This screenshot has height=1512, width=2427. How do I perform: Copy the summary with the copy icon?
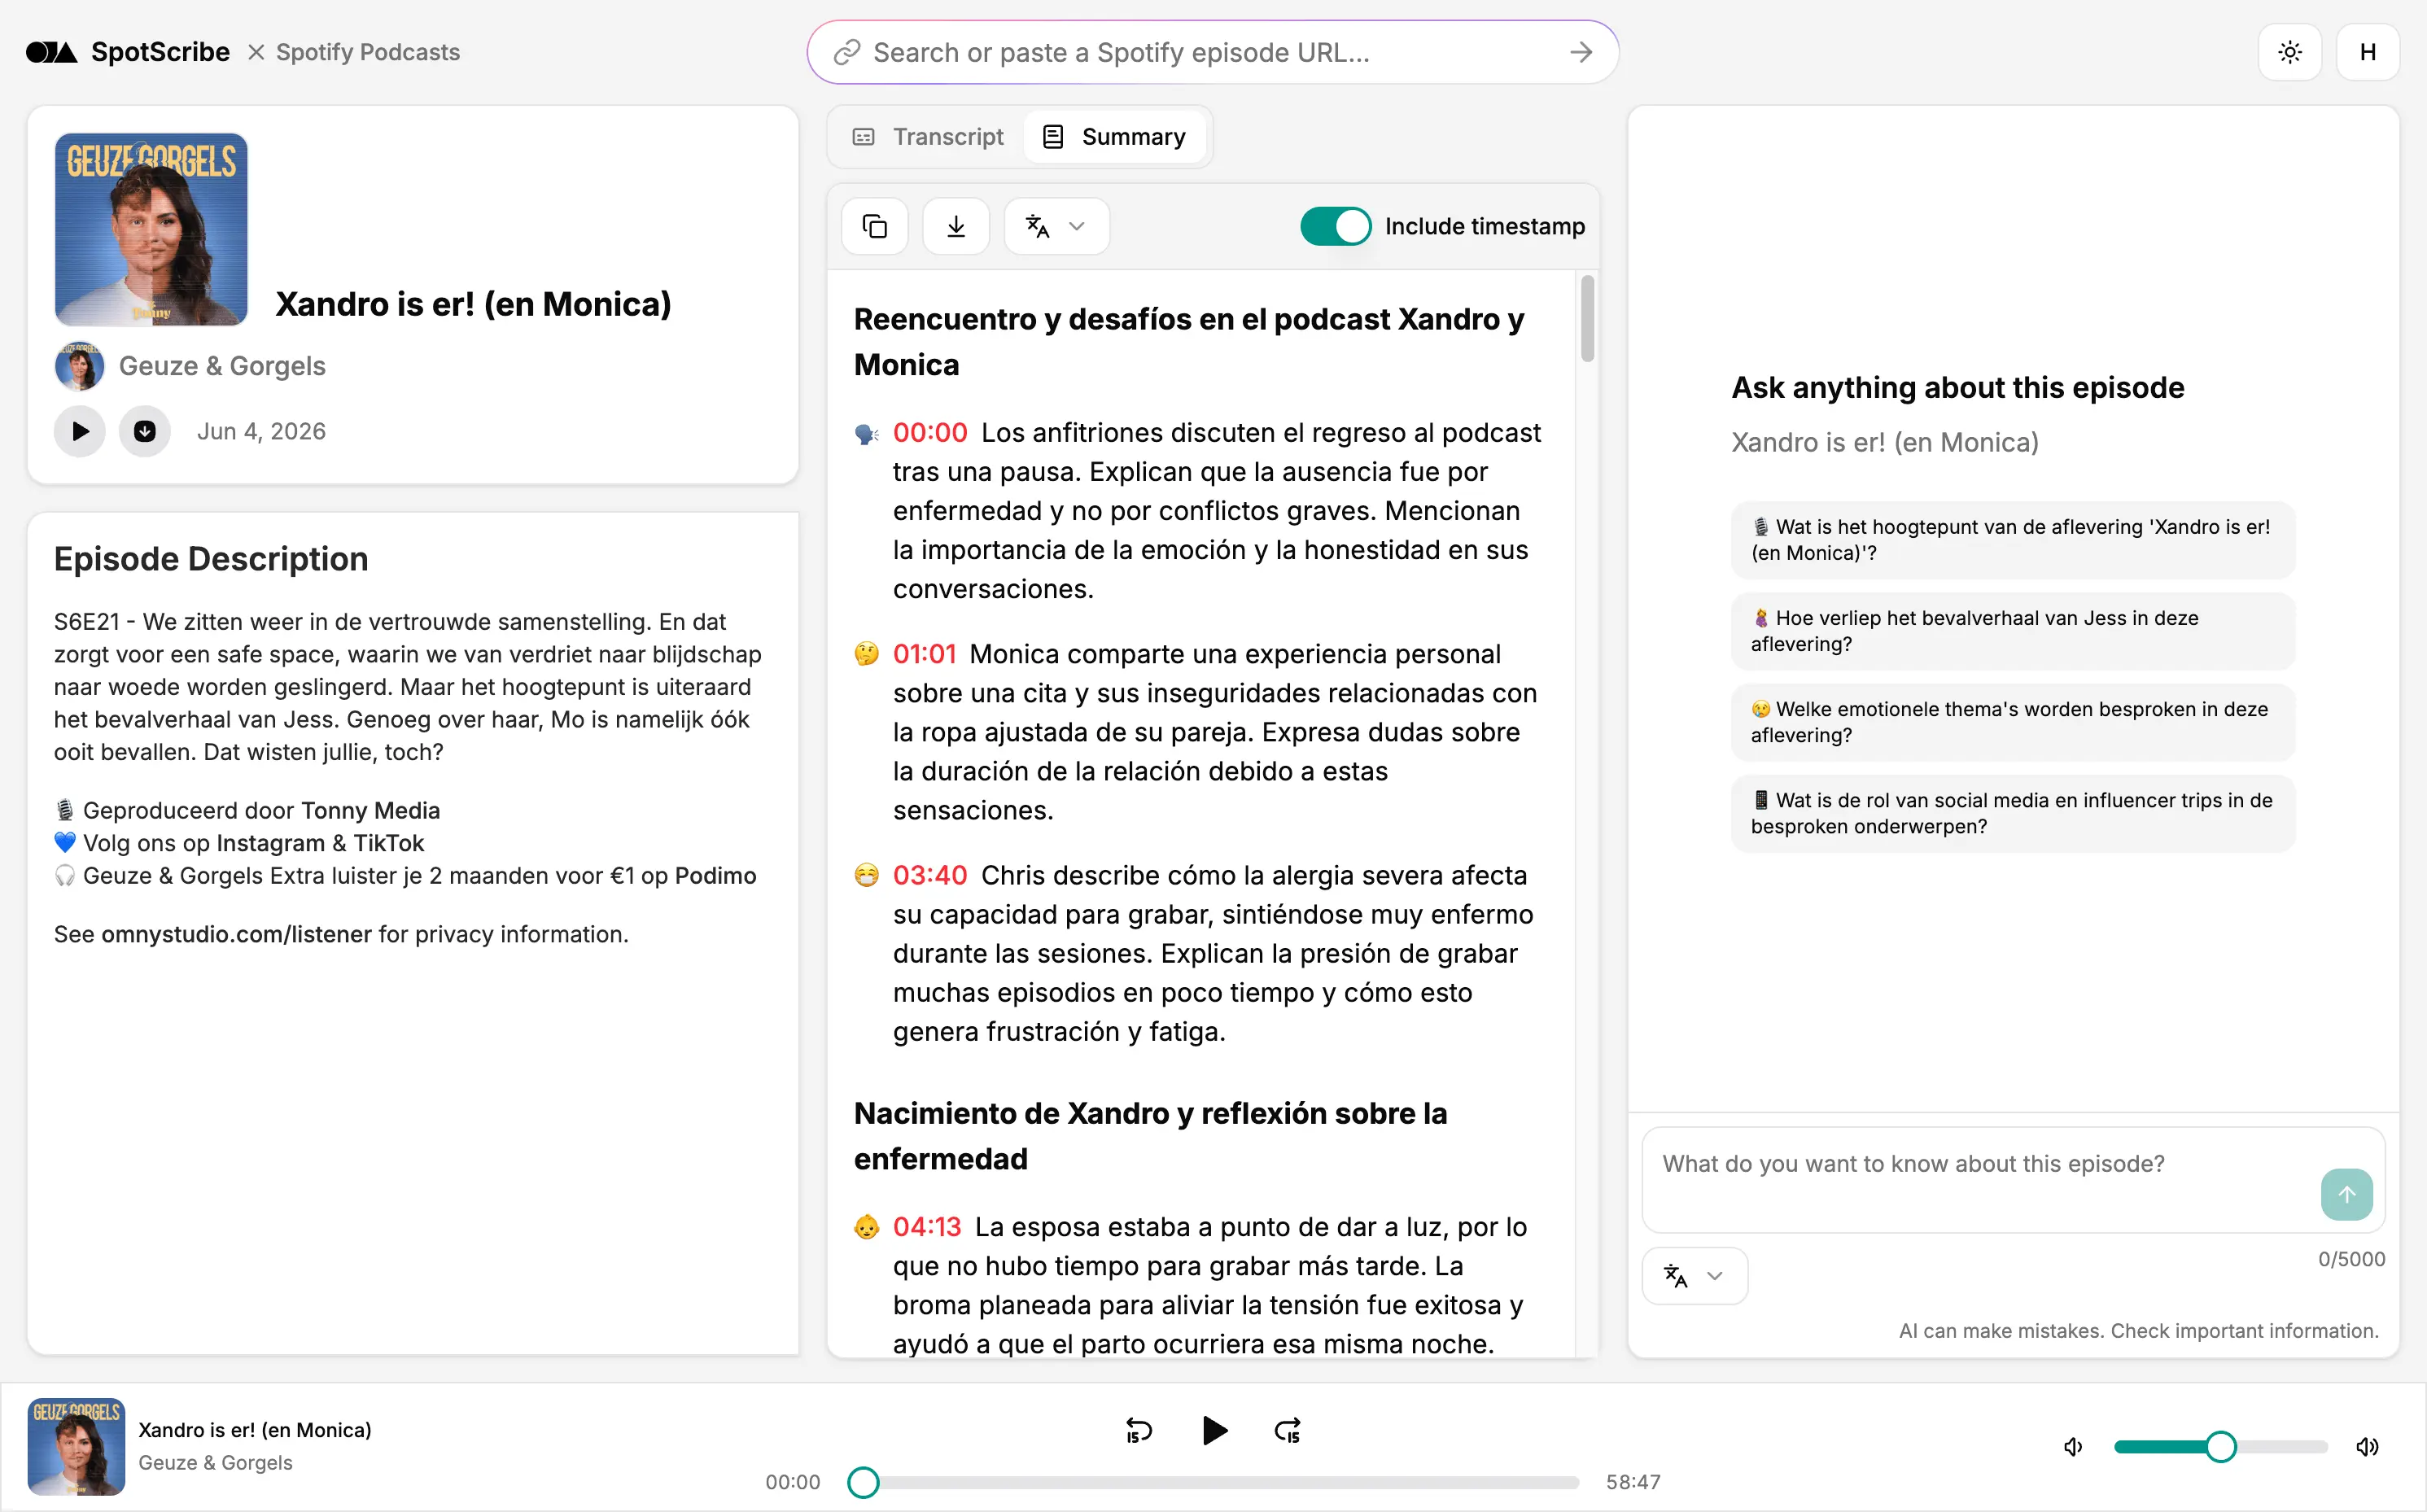coord(875,227)
